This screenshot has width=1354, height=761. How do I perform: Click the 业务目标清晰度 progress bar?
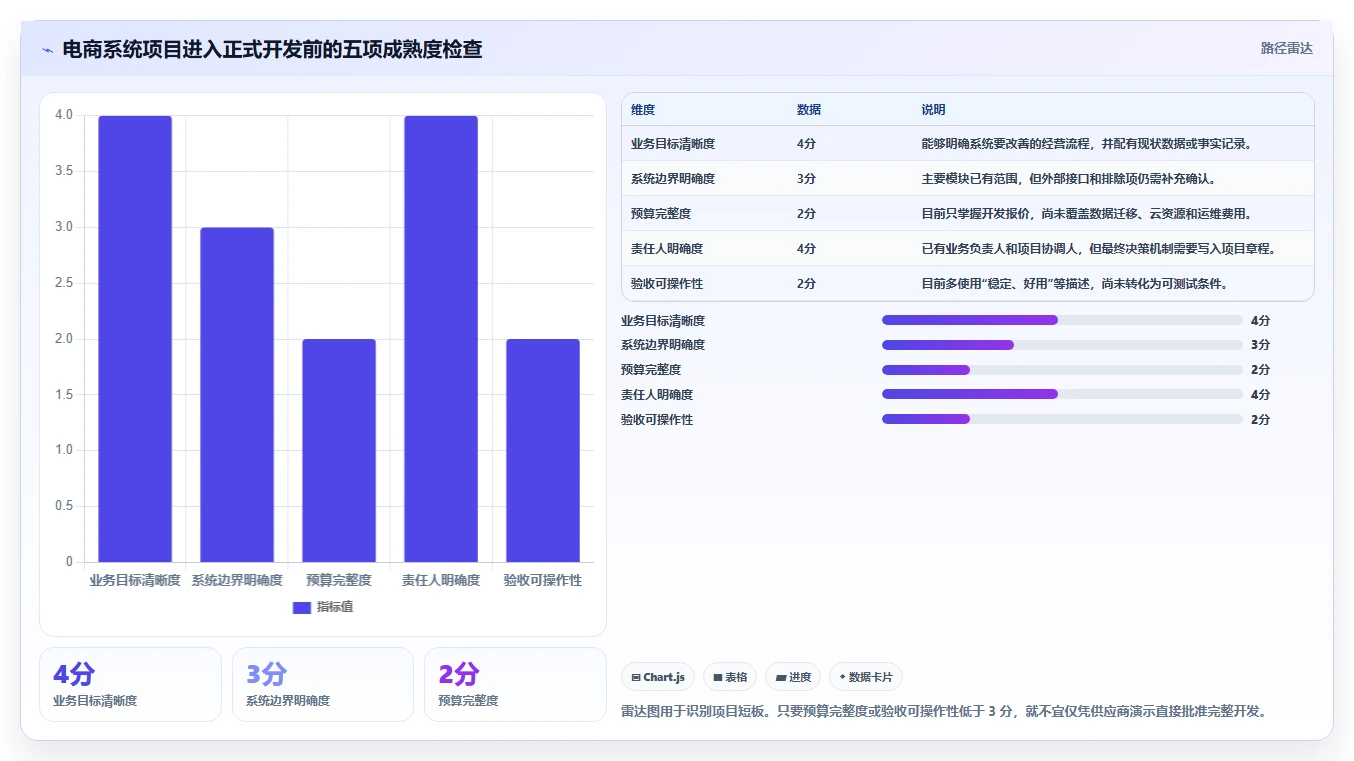click(1062, 320)
